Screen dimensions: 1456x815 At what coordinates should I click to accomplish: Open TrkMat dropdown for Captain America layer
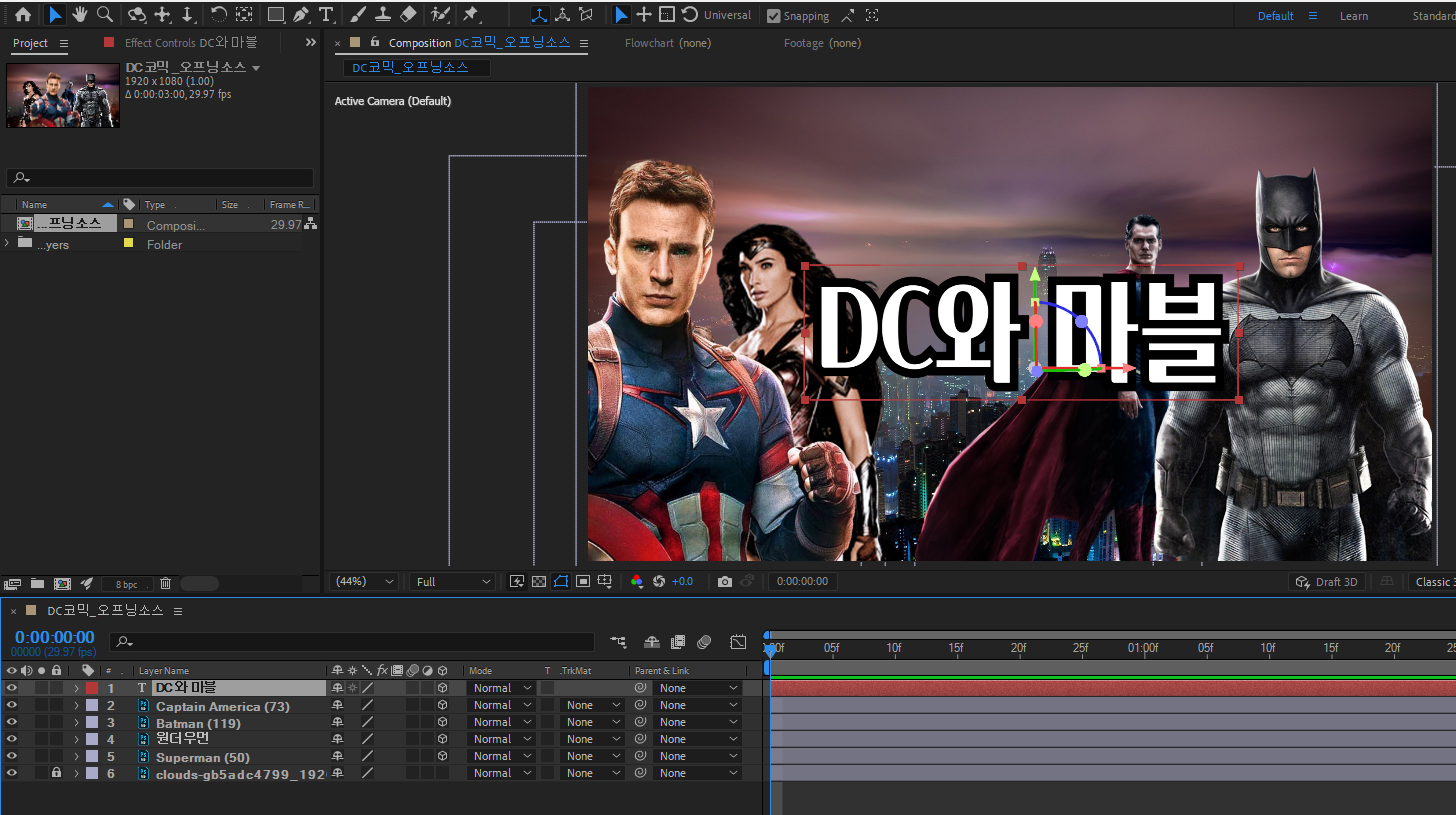591,705
